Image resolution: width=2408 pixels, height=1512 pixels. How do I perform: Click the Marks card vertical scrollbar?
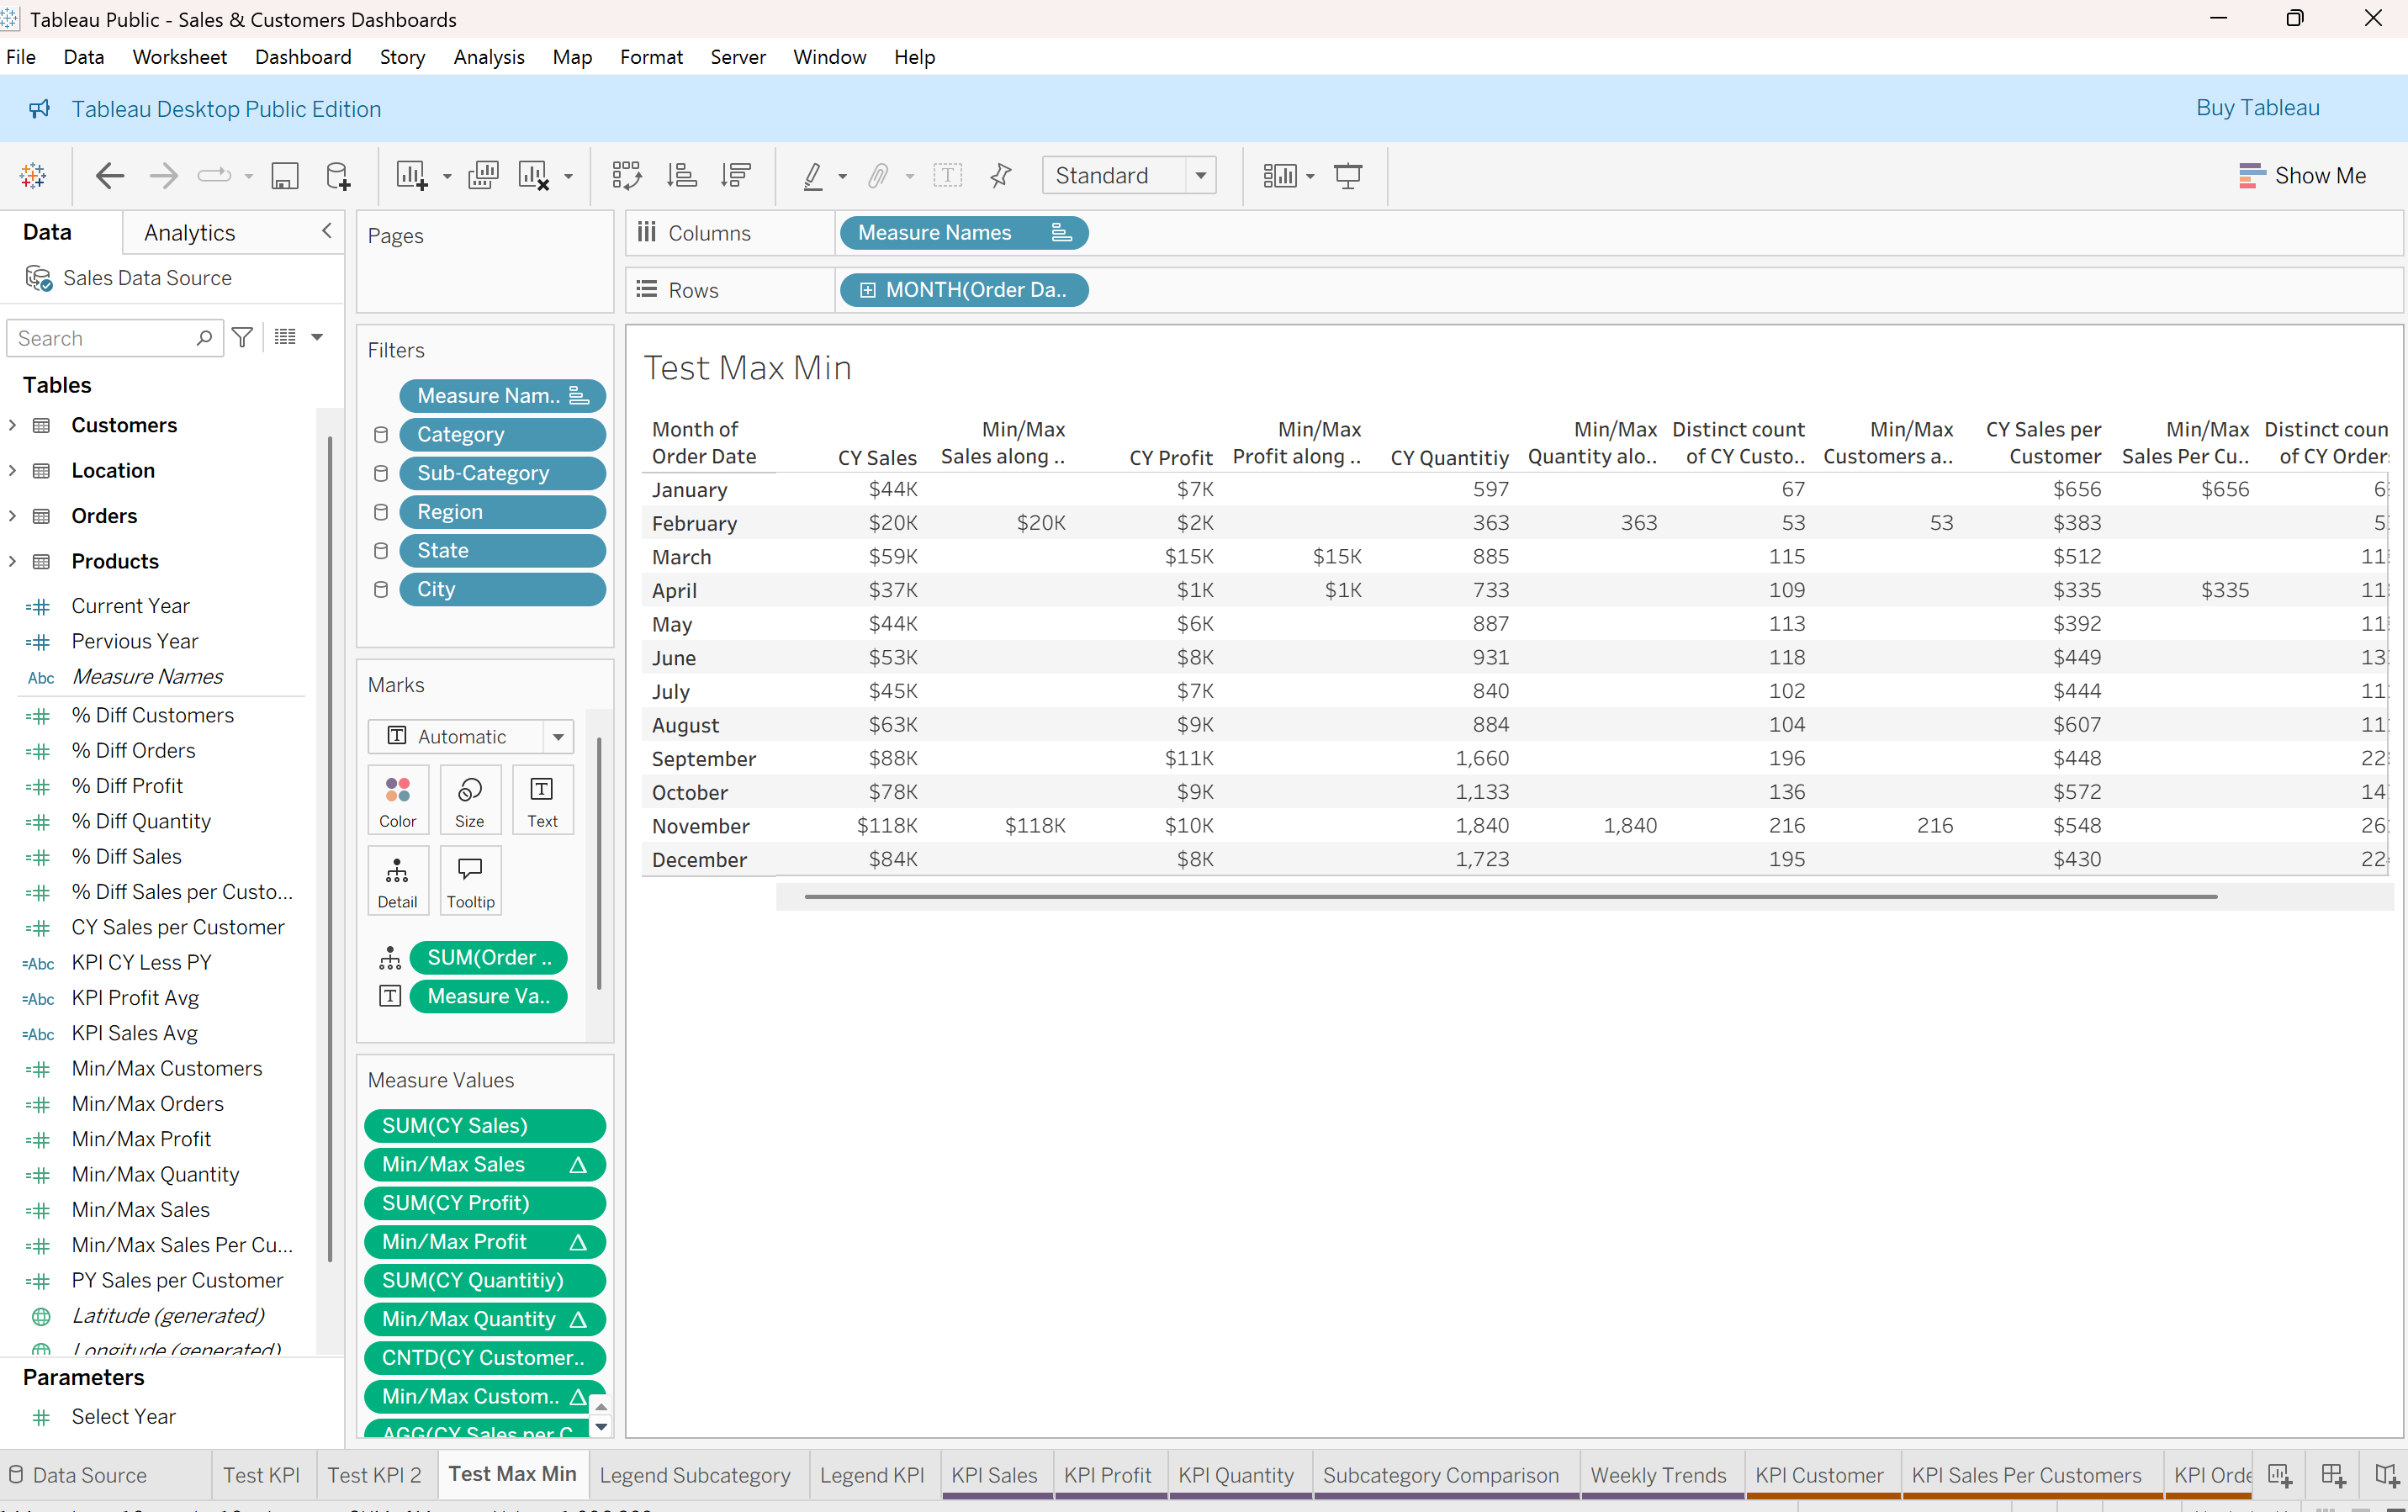599,865
